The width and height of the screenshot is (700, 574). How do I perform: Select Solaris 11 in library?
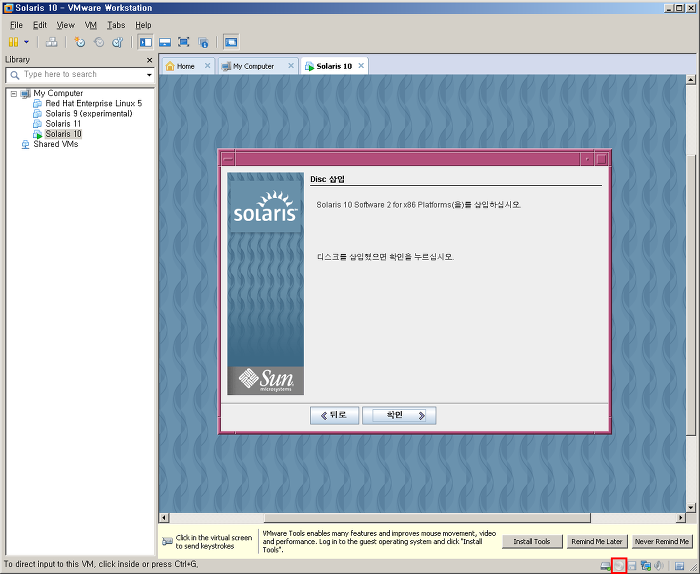tap(63, 124)
